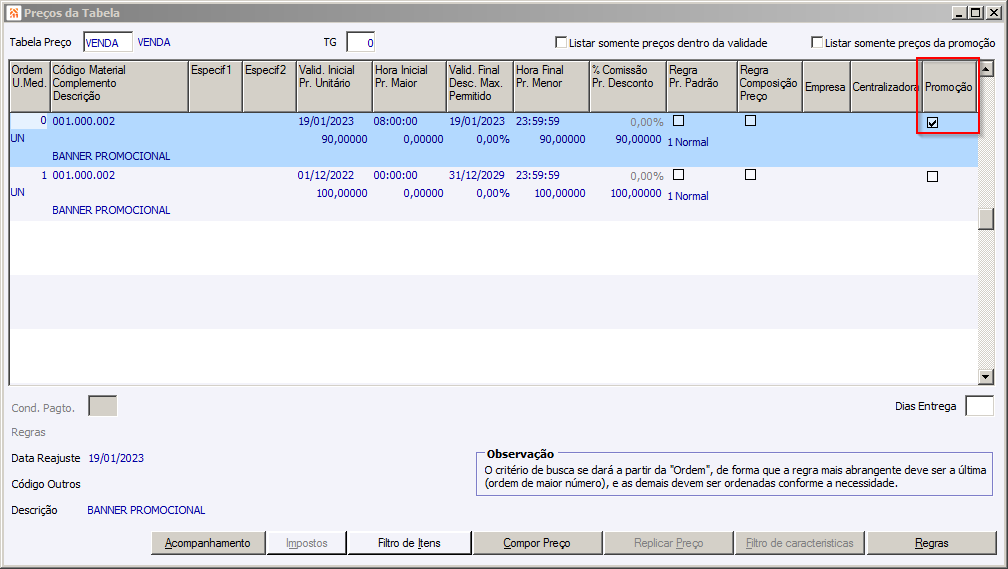Uncheck Promoção checkbox in first row
This screenshot has width=1008, height=569.
(932, 122)
